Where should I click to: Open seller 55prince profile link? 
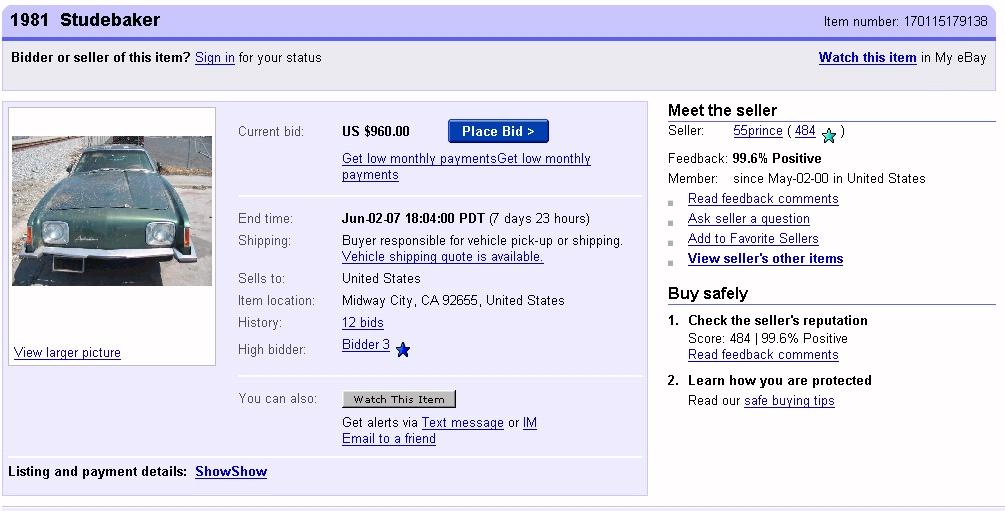(x=758, y=130)
